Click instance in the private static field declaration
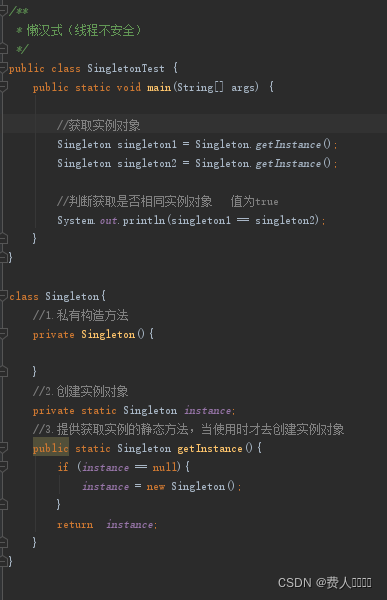The image size is (387, 600). tap(207, 411)
